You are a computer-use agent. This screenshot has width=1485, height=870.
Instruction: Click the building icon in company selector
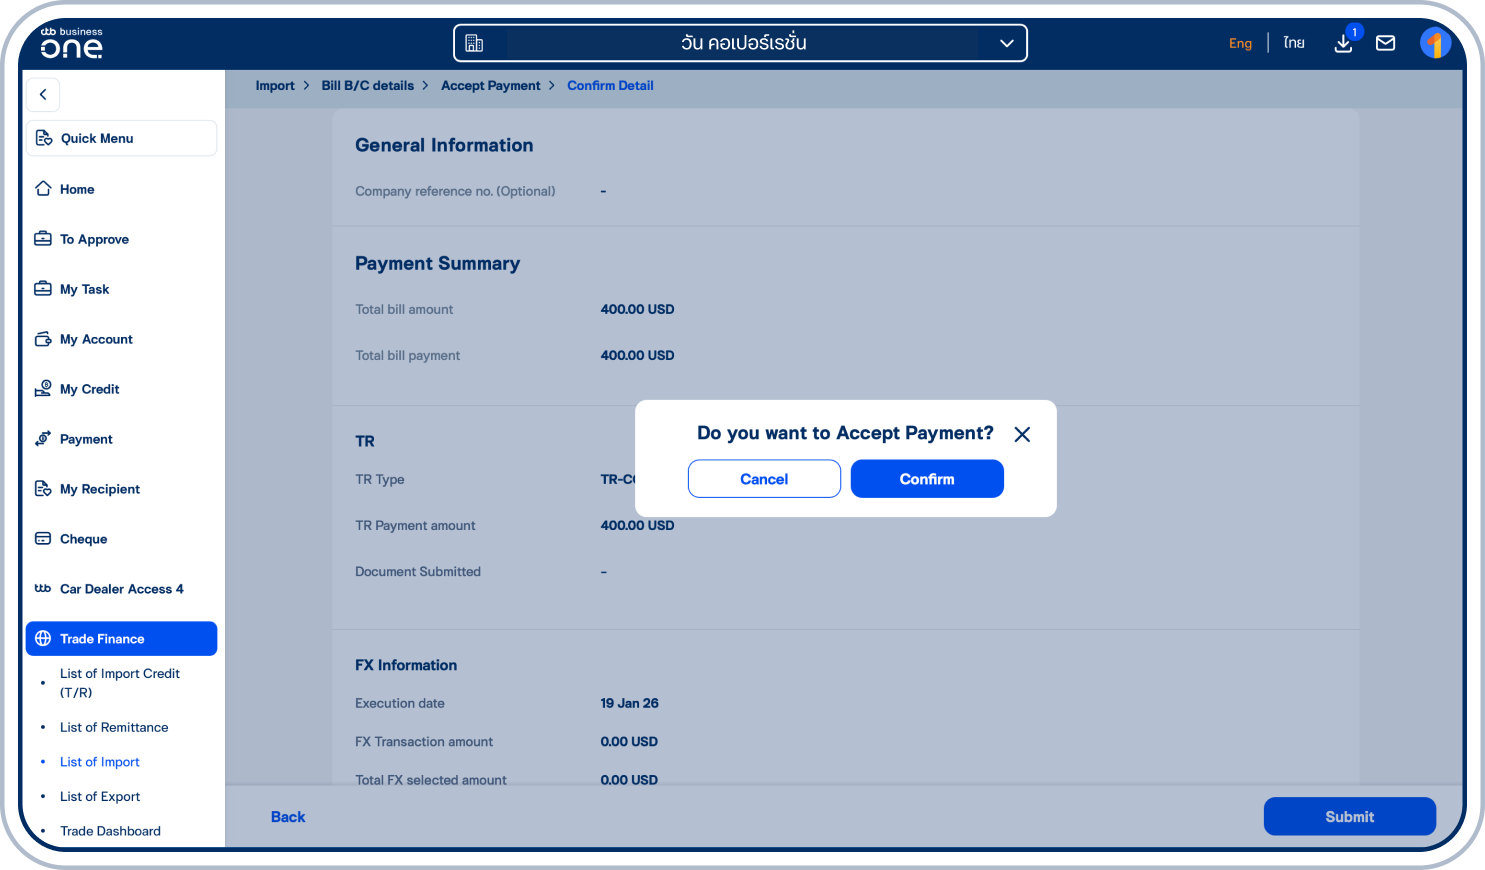(475, 43)
